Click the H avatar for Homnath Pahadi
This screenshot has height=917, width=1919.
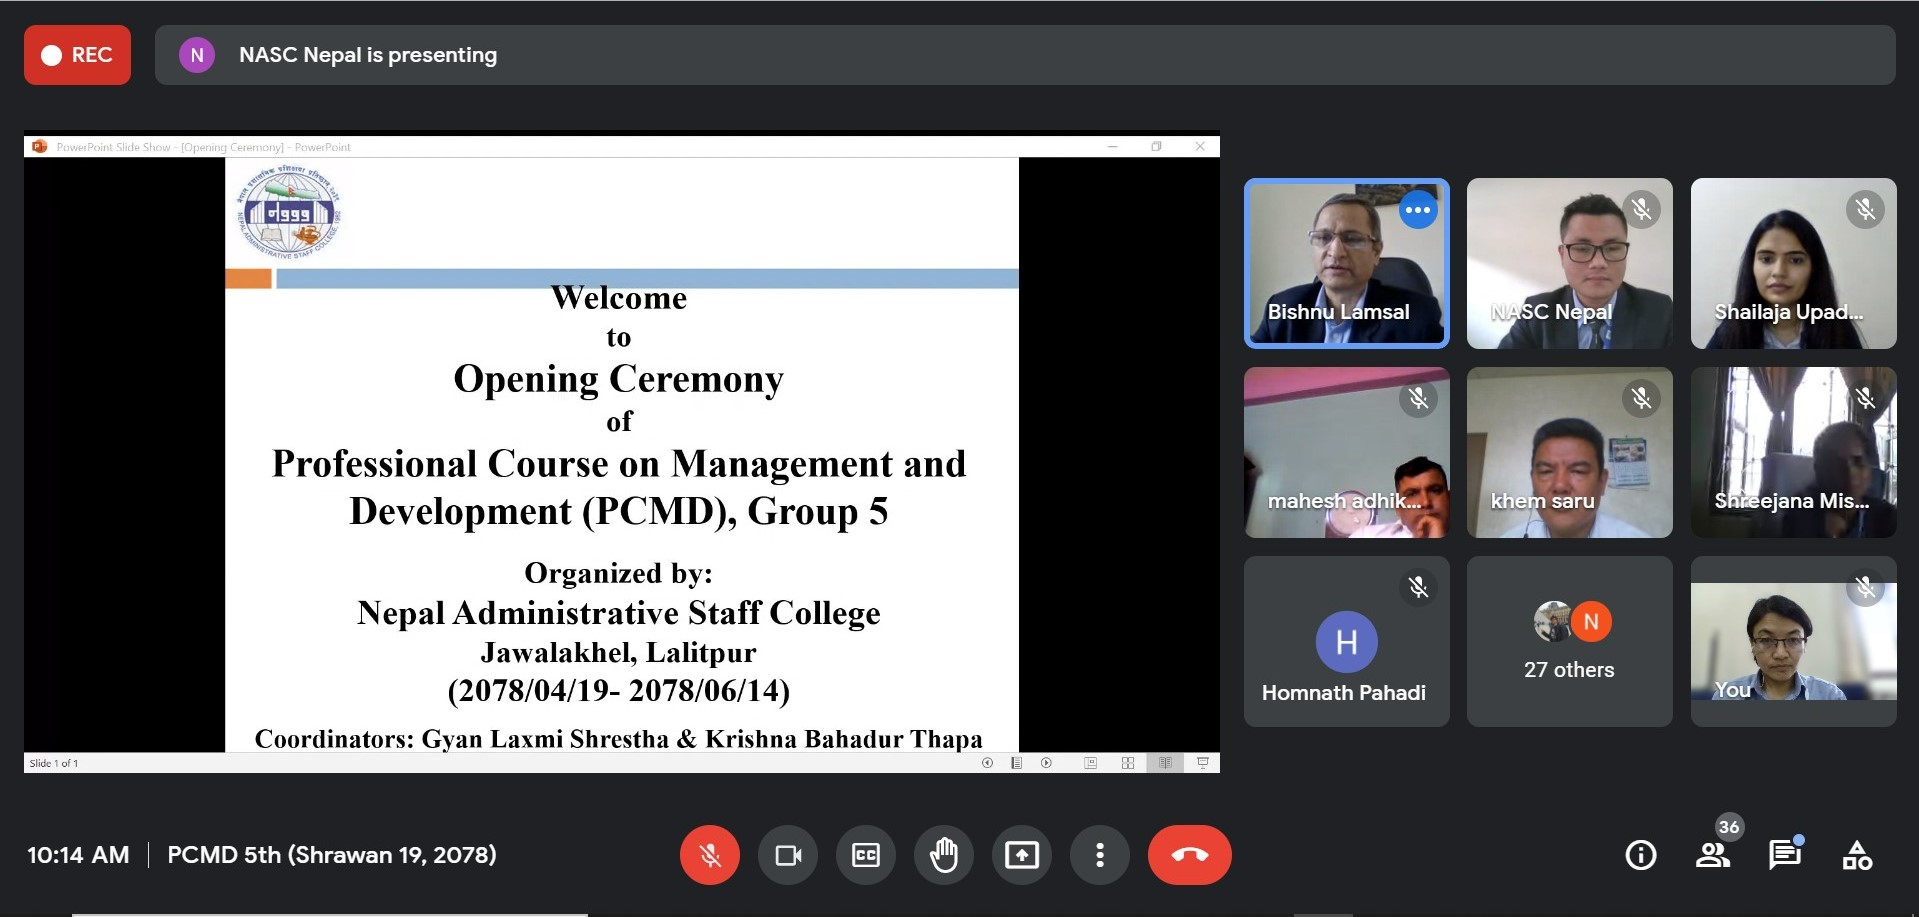coord(1346,642)
